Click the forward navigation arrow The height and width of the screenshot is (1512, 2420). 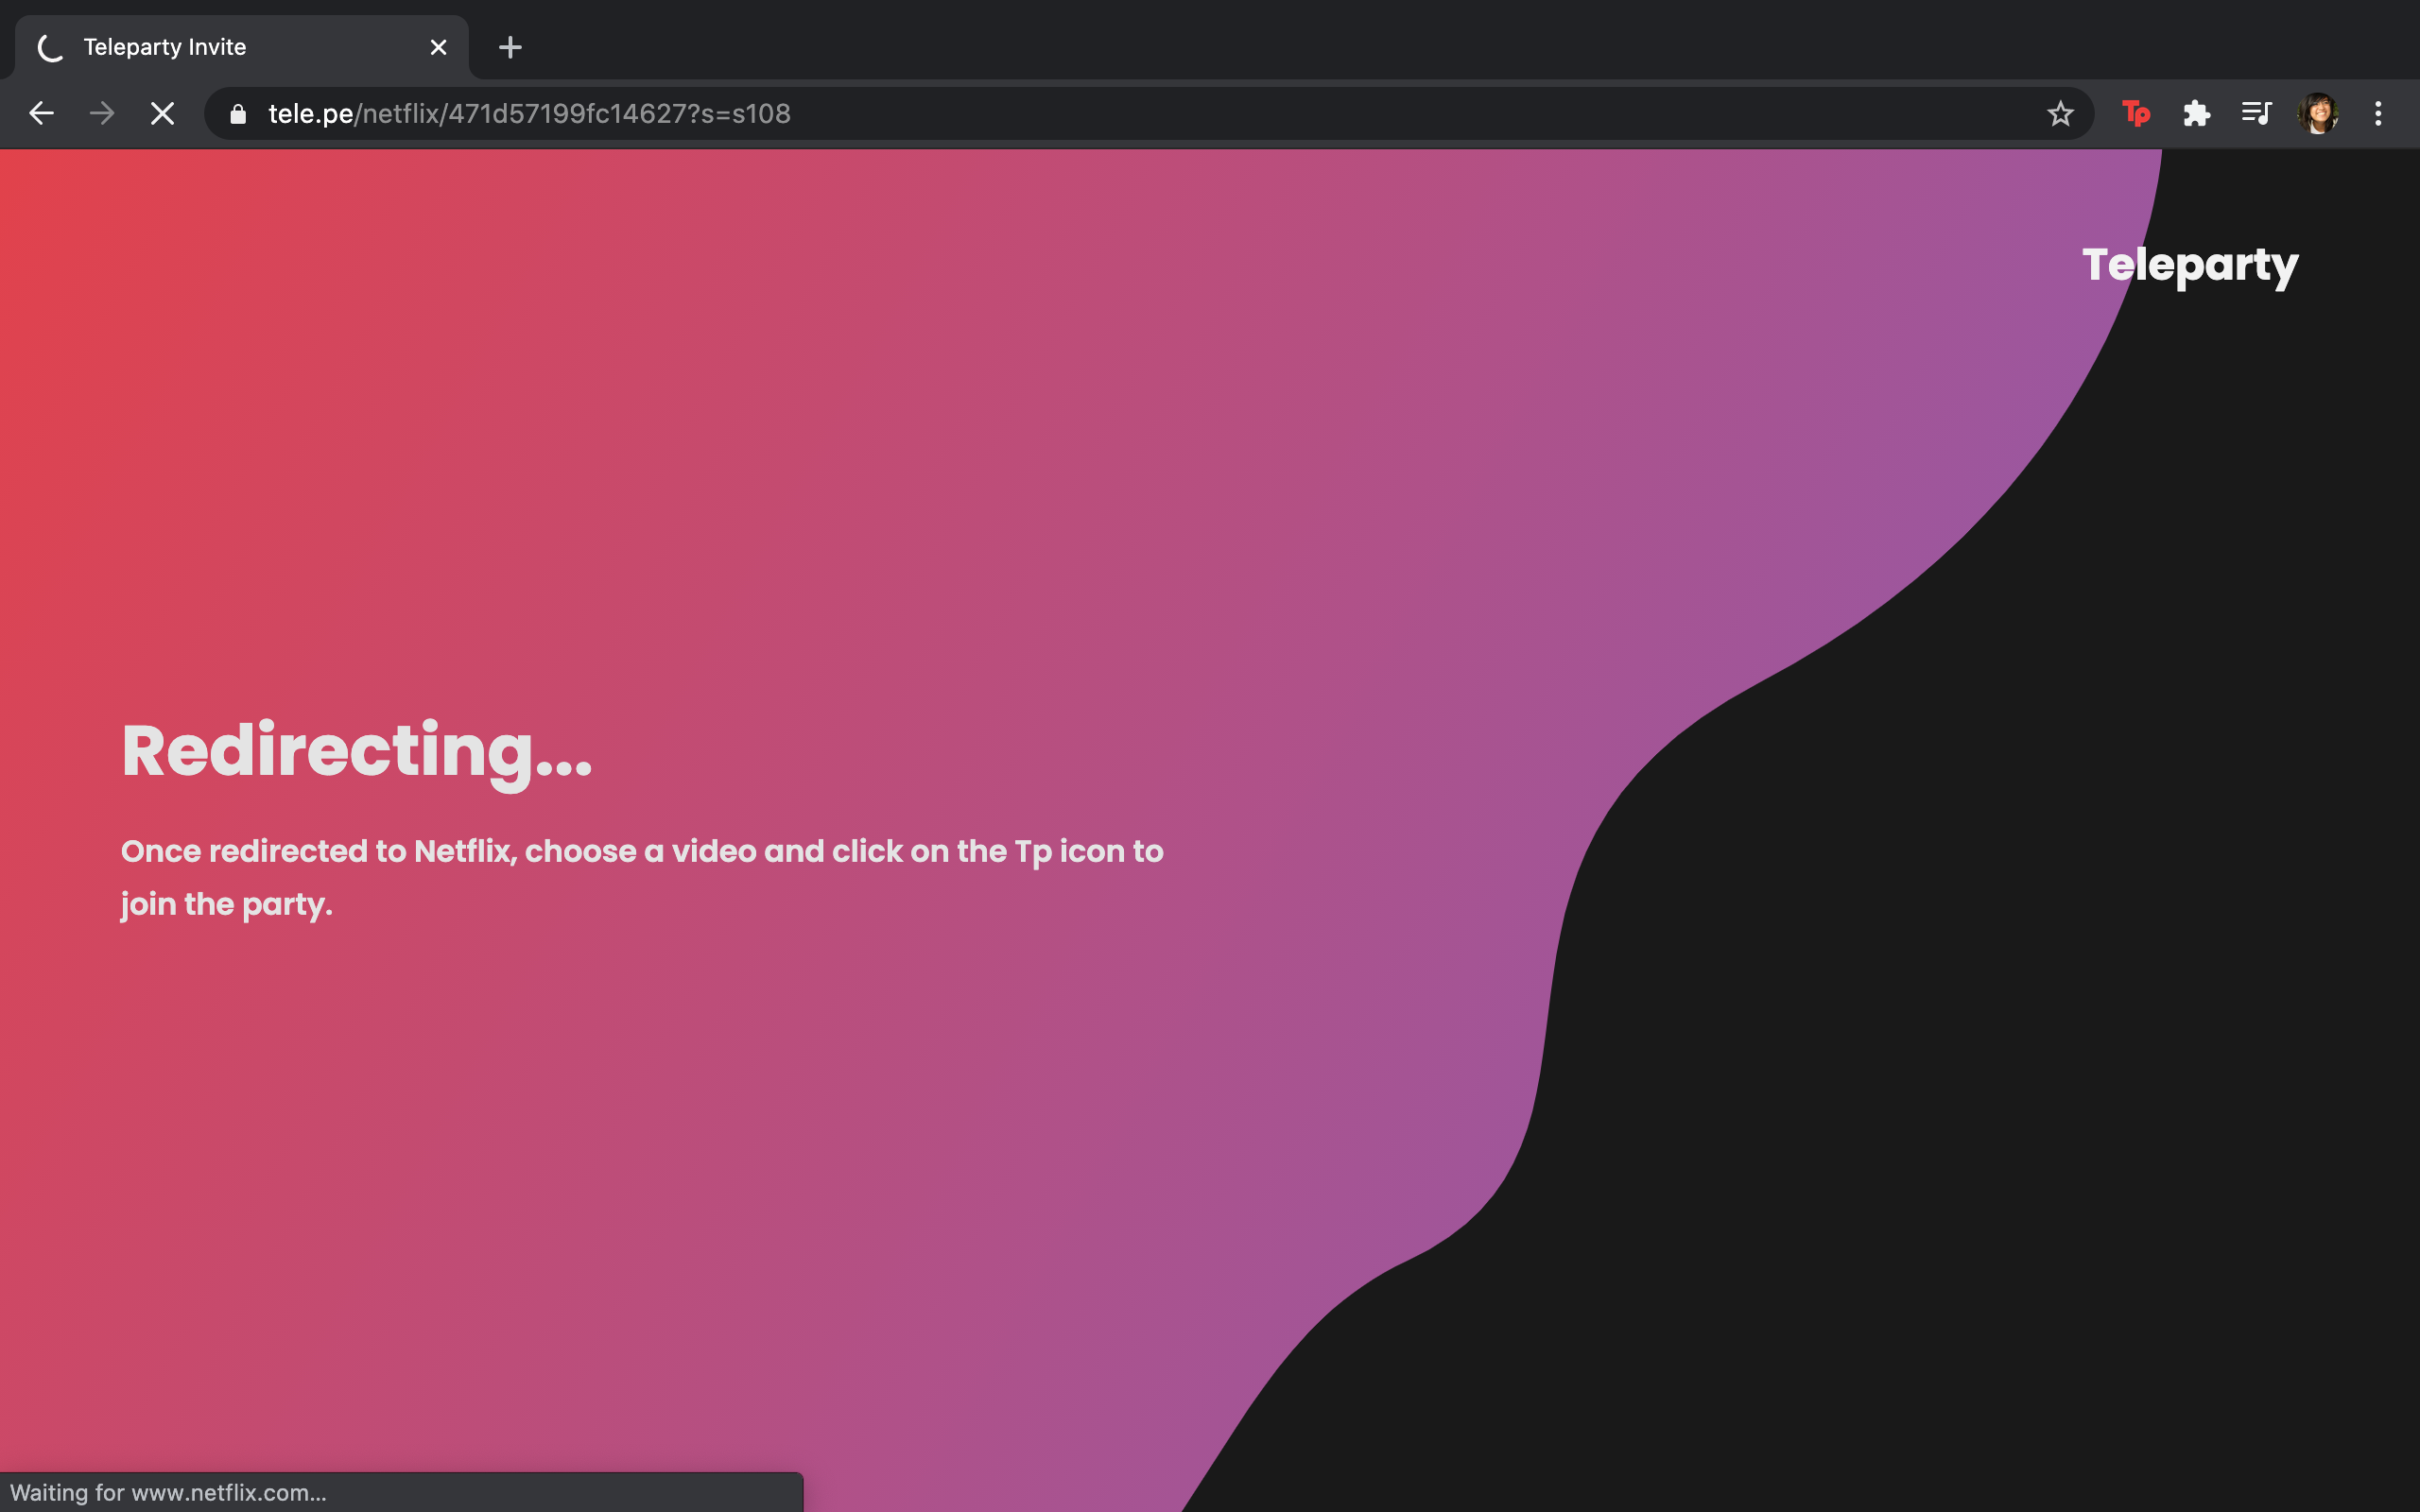[101, 114]
